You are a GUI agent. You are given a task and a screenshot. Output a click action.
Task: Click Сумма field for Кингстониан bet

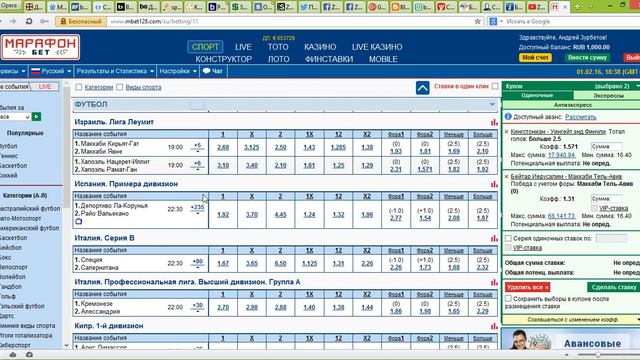(x=606, y=147)
